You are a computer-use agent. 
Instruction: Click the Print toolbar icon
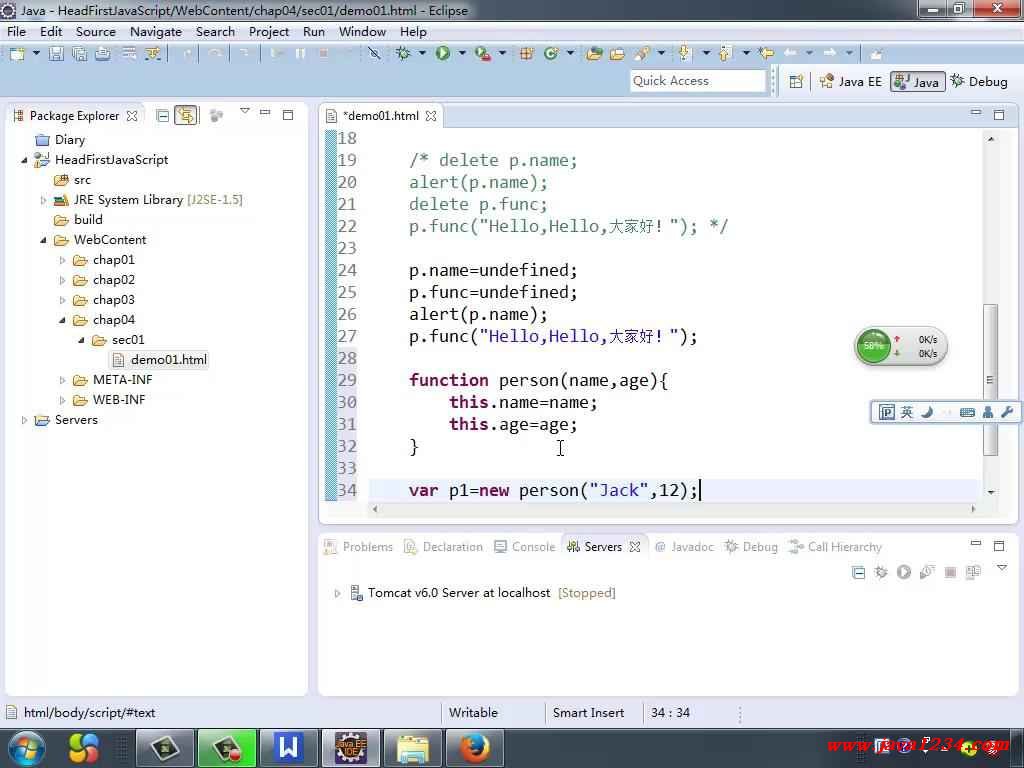[x=103, y=54]
